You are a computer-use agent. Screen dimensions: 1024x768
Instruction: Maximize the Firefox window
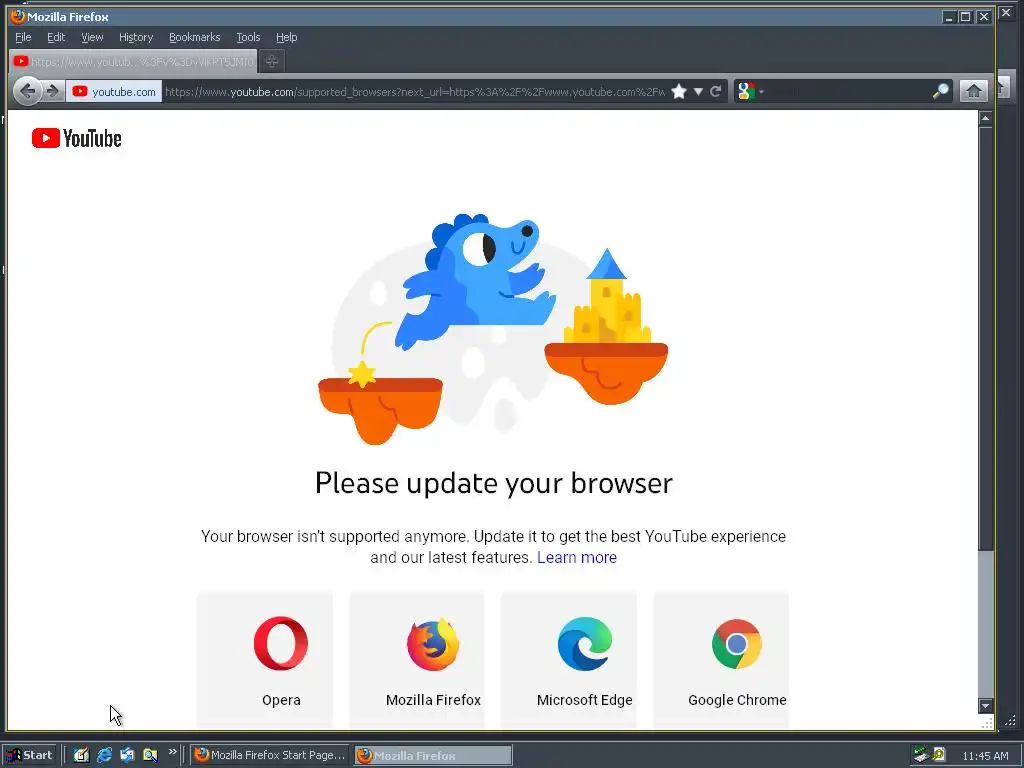[965, 17]
